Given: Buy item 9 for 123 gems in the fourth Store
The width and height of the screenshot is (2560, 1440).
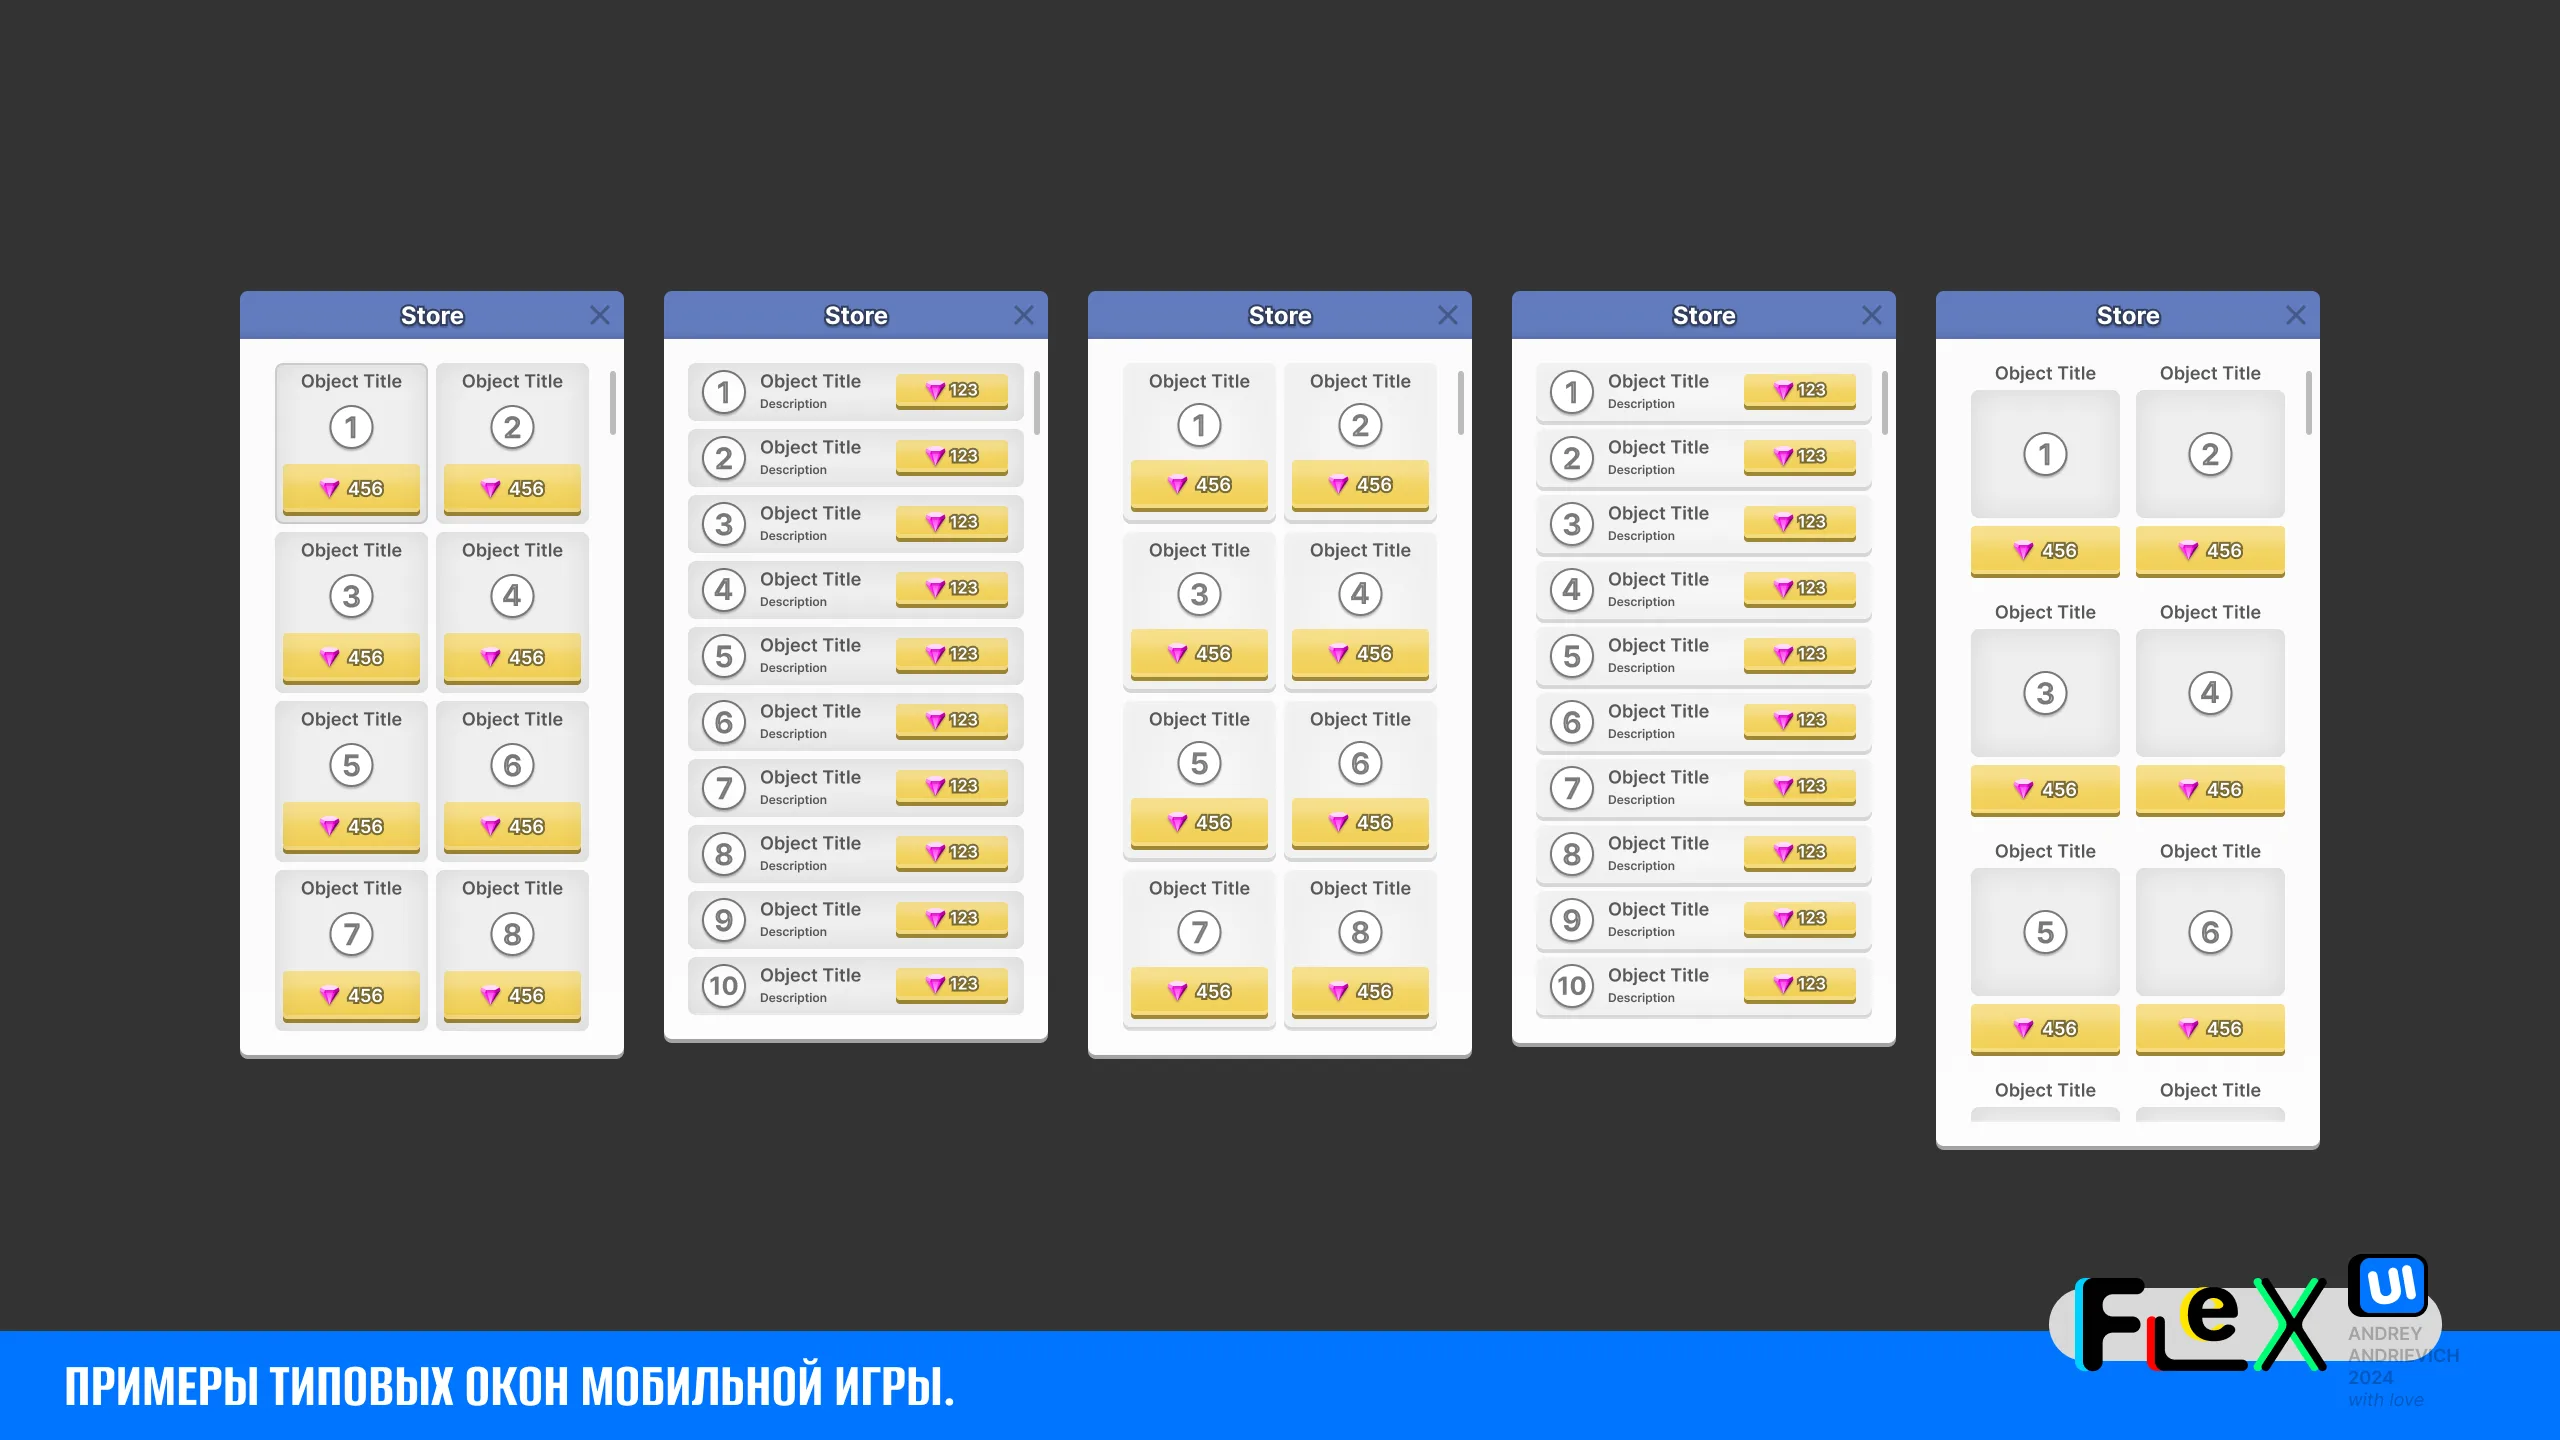Looking at the screenshot, I should coord(1799,918).
